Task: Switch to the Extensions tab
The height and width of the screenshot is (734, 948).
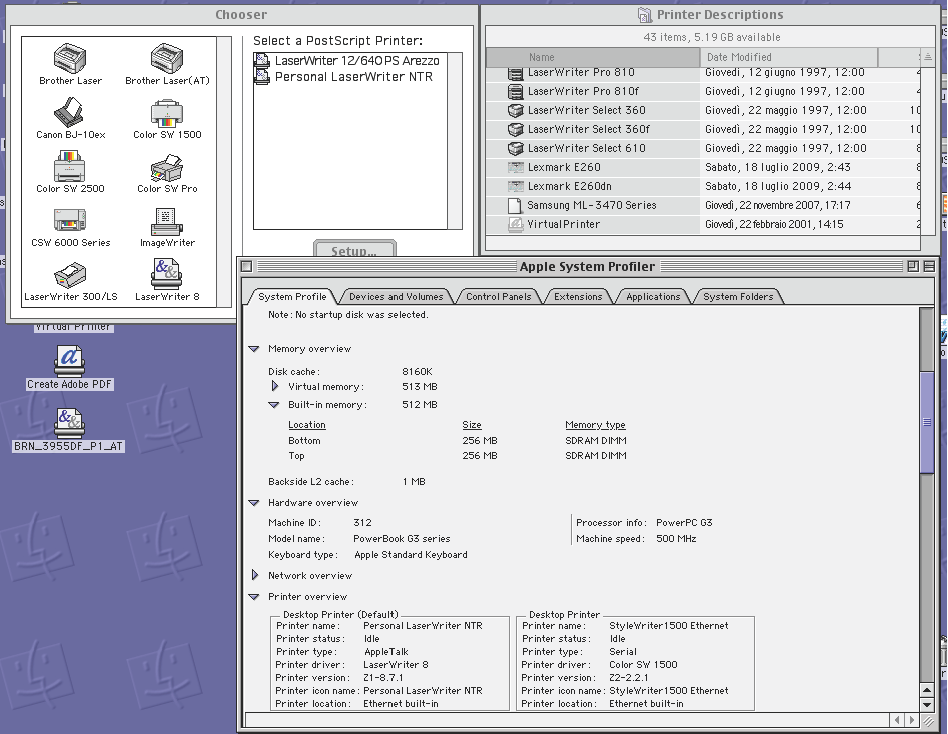Action: coord(578,296)
